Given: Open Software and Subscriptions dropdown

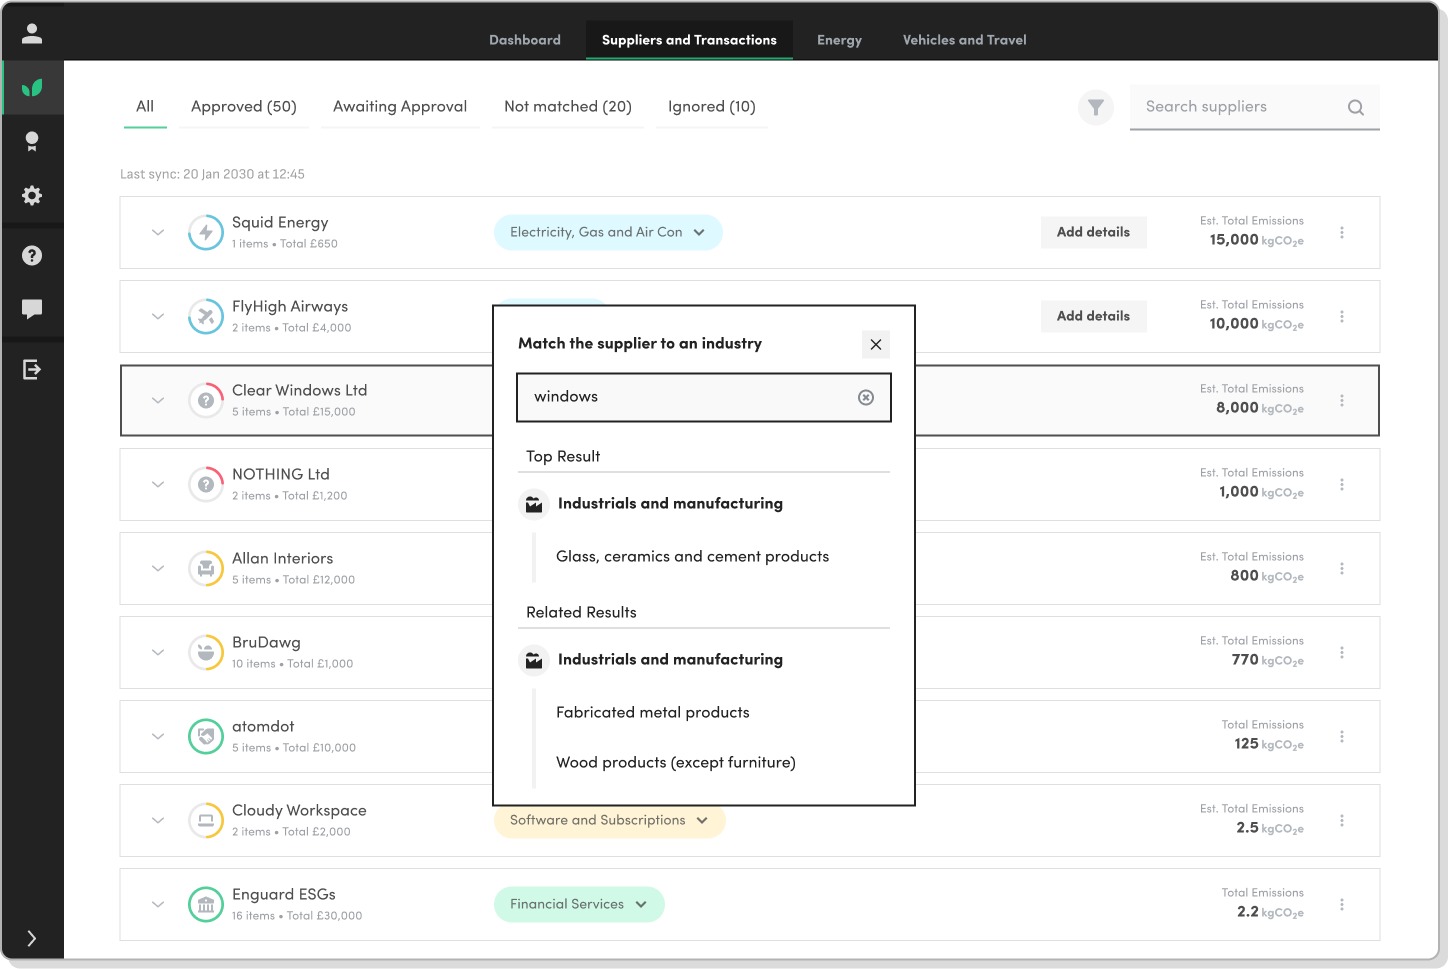Looking at the screenshot, I should coord(609,820).
